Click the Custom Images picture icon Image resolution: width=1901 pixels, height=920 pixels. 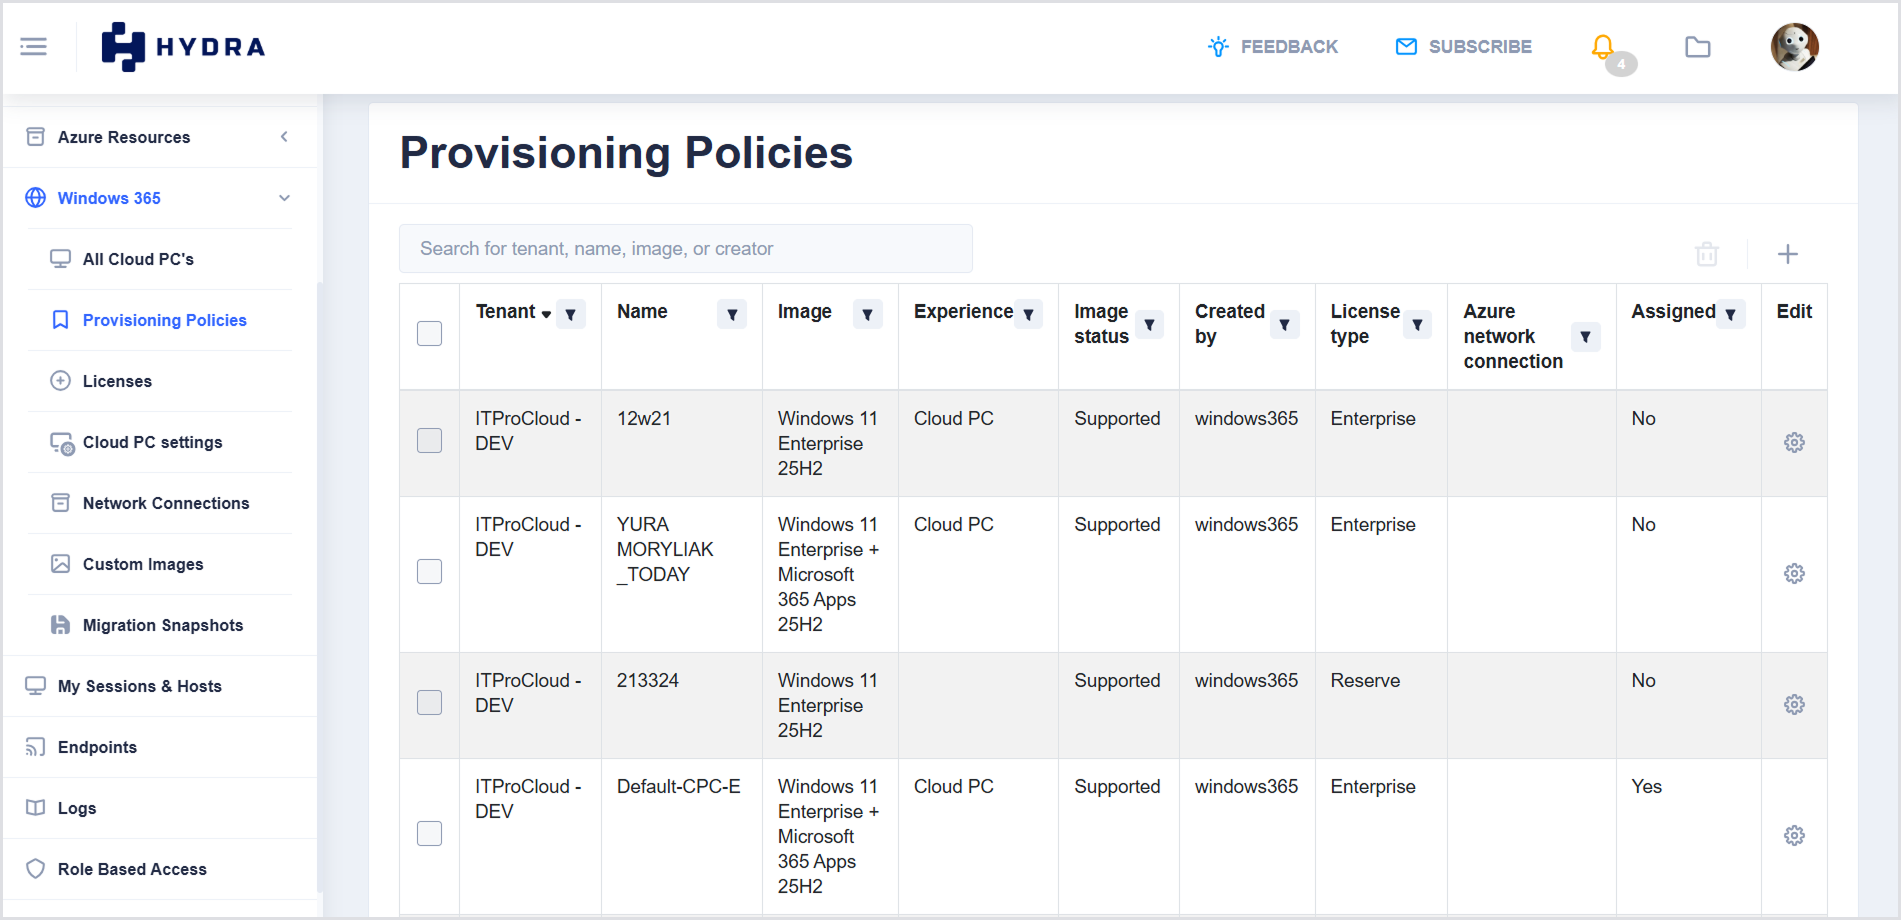pos(61,564)
